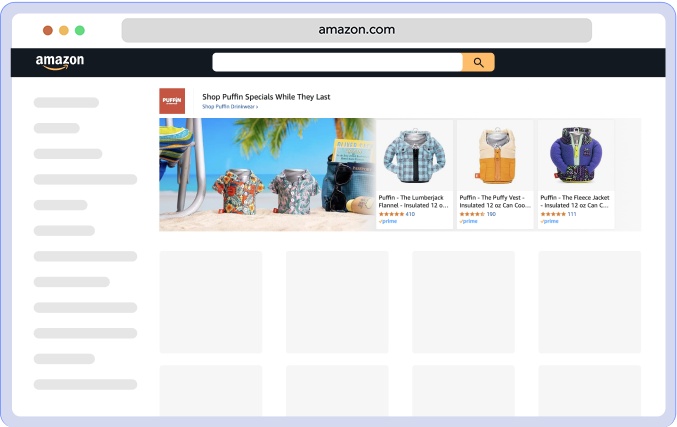Open the 410 reviews rating
Image resolution: width=677 pixels, height=427 pixels.
(x=397, y=214)
